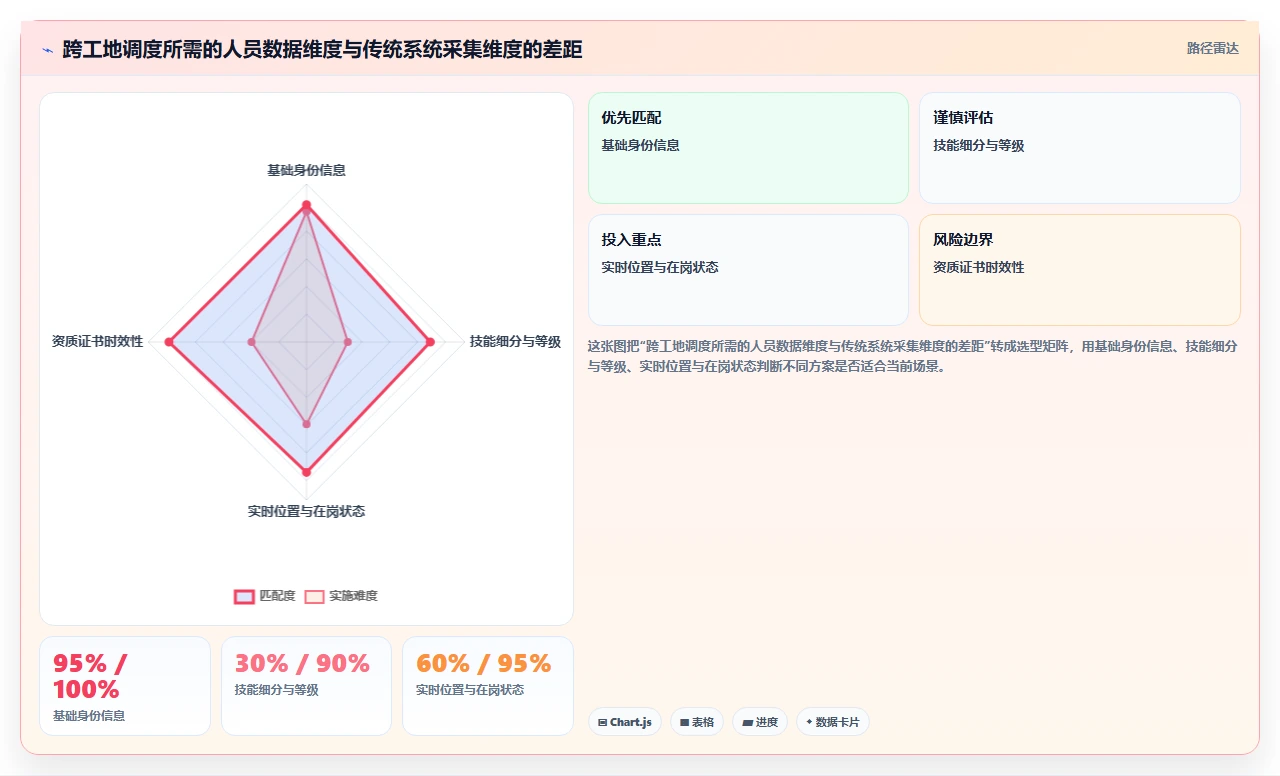Open the 谨慎评估 card
This screenshot has width=1280, height=776.
[1080, 148]
